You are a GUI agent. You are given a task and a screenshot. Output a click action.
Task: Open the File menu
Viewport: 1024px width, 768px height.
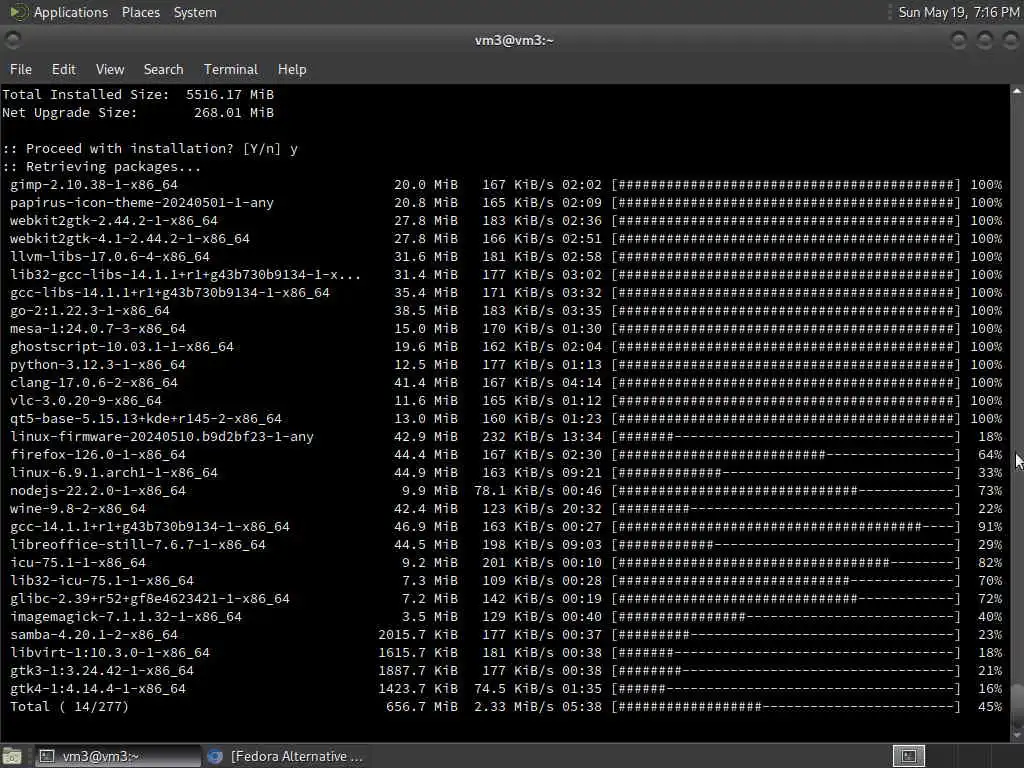point(20,69)
